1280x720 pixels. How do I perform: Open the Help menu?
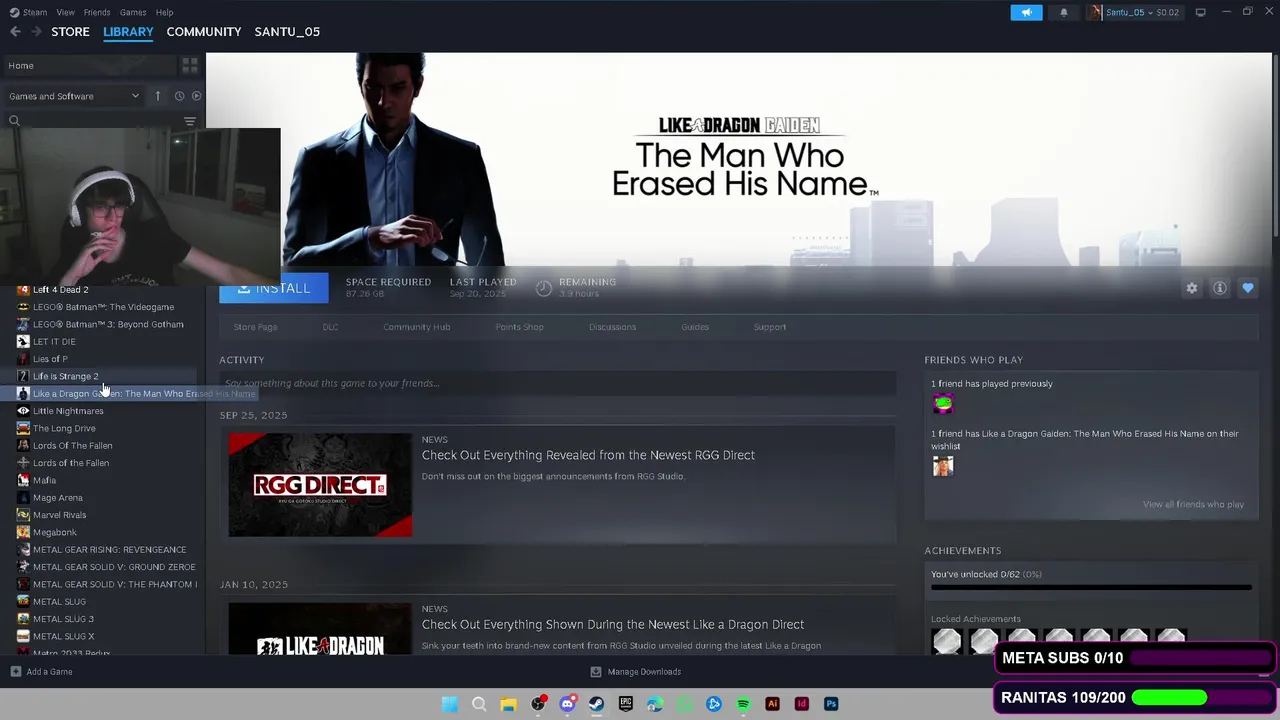(164, 12)
